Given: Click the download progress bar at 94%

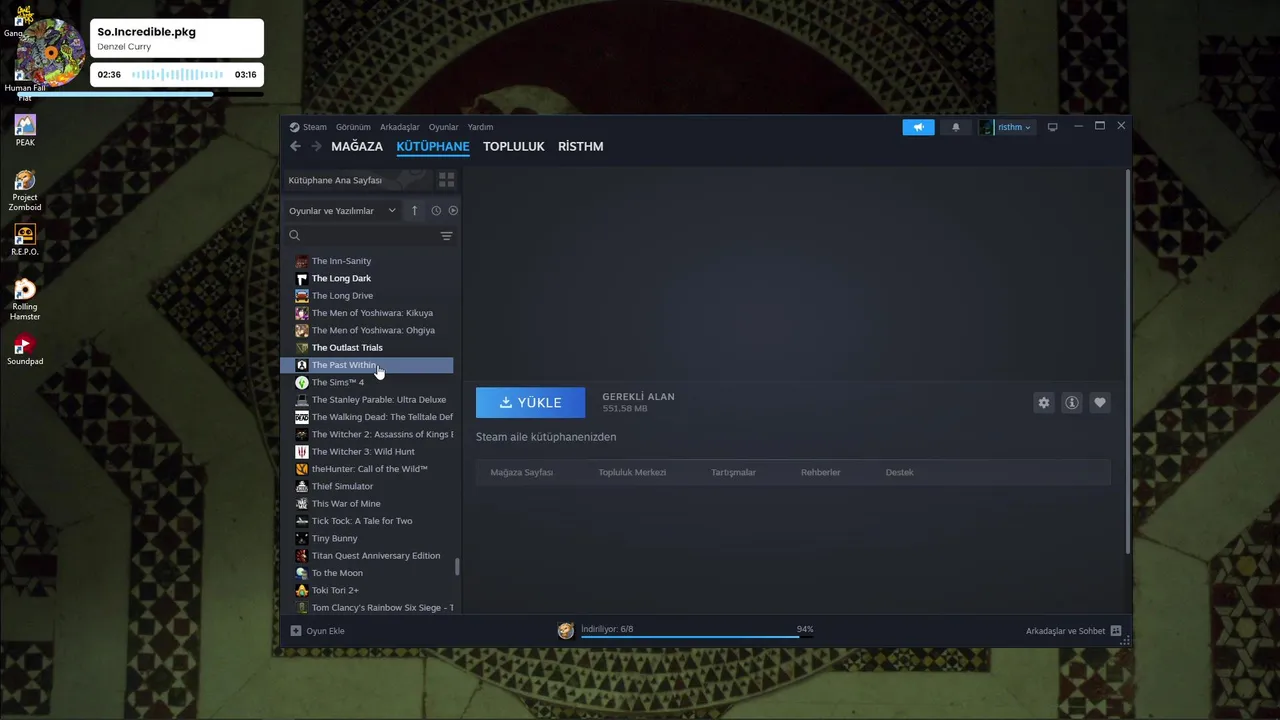Looking at the screenshot, I should coord(697,636).
